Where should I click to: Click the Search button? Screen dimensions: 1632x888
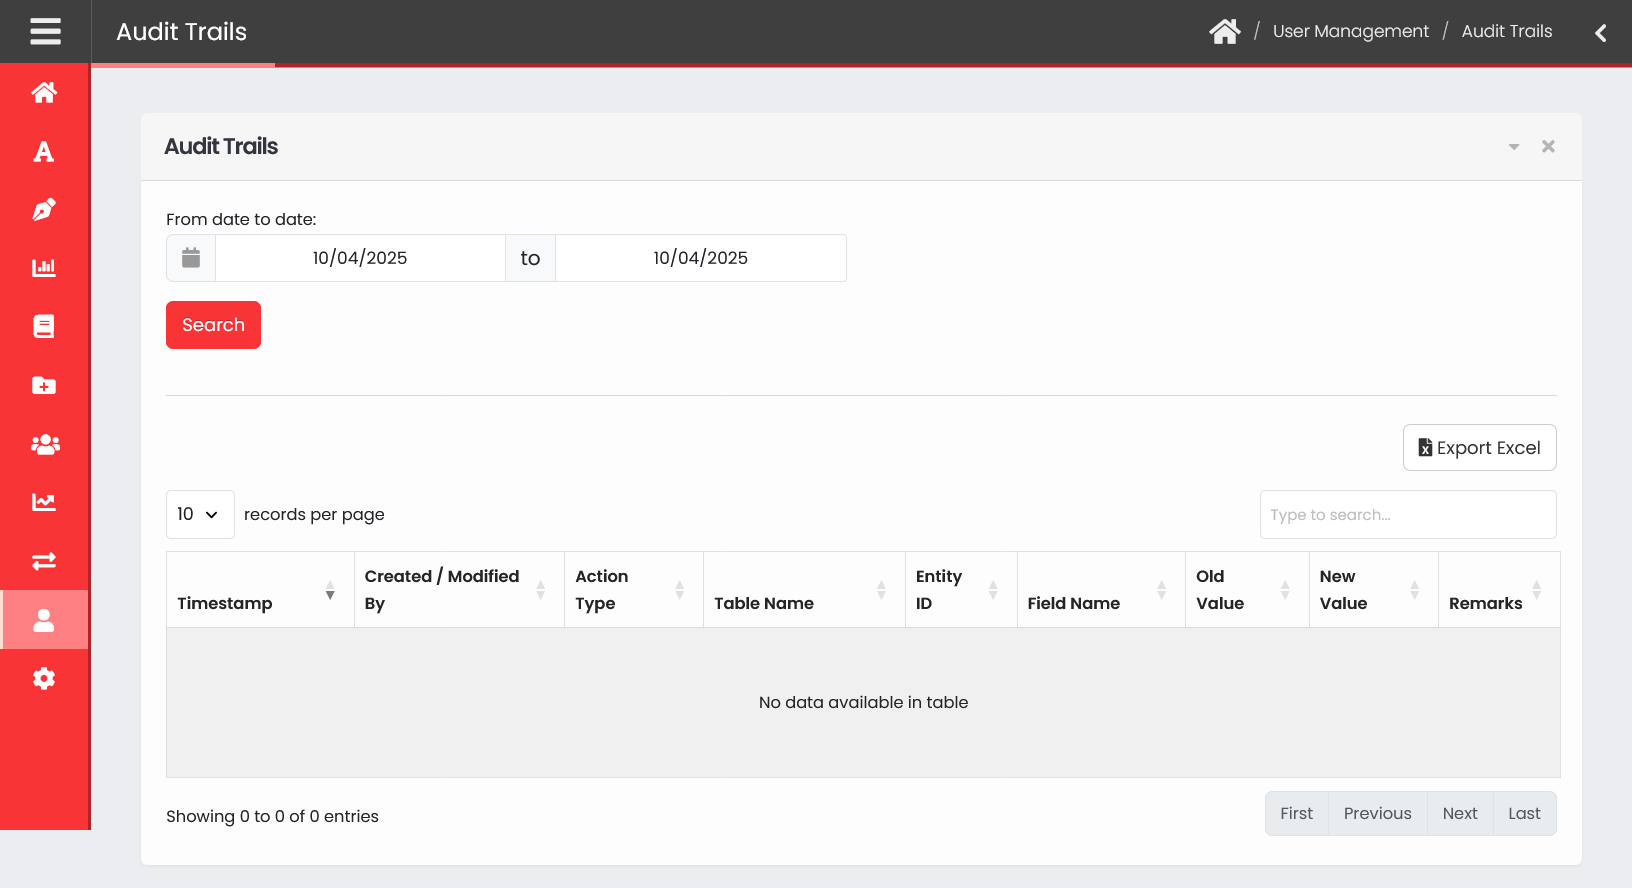213,325
